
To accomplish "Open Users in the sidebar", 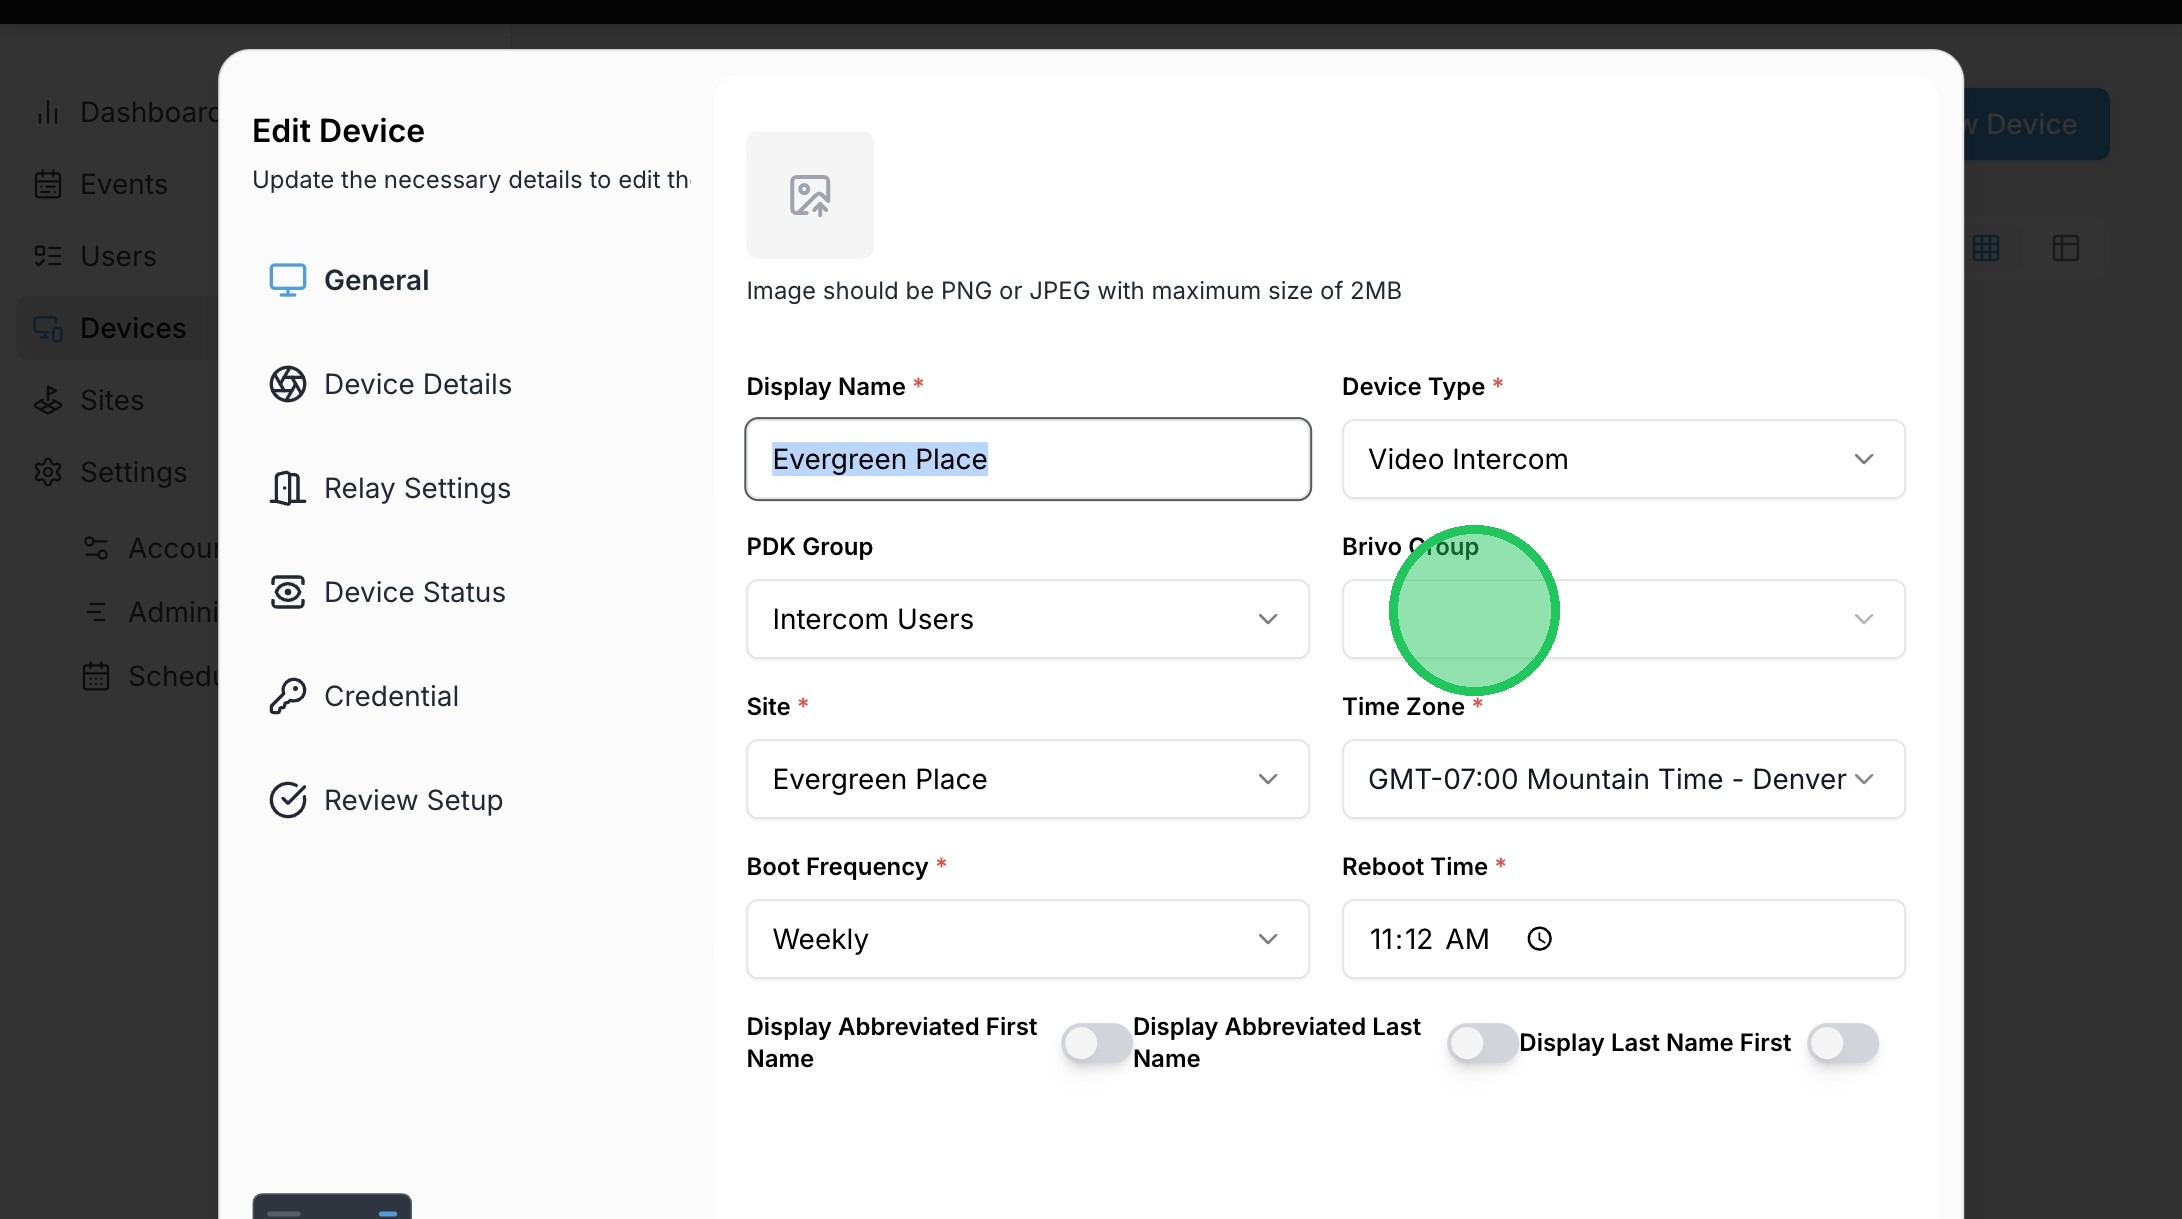I will [x=118, y=256].
